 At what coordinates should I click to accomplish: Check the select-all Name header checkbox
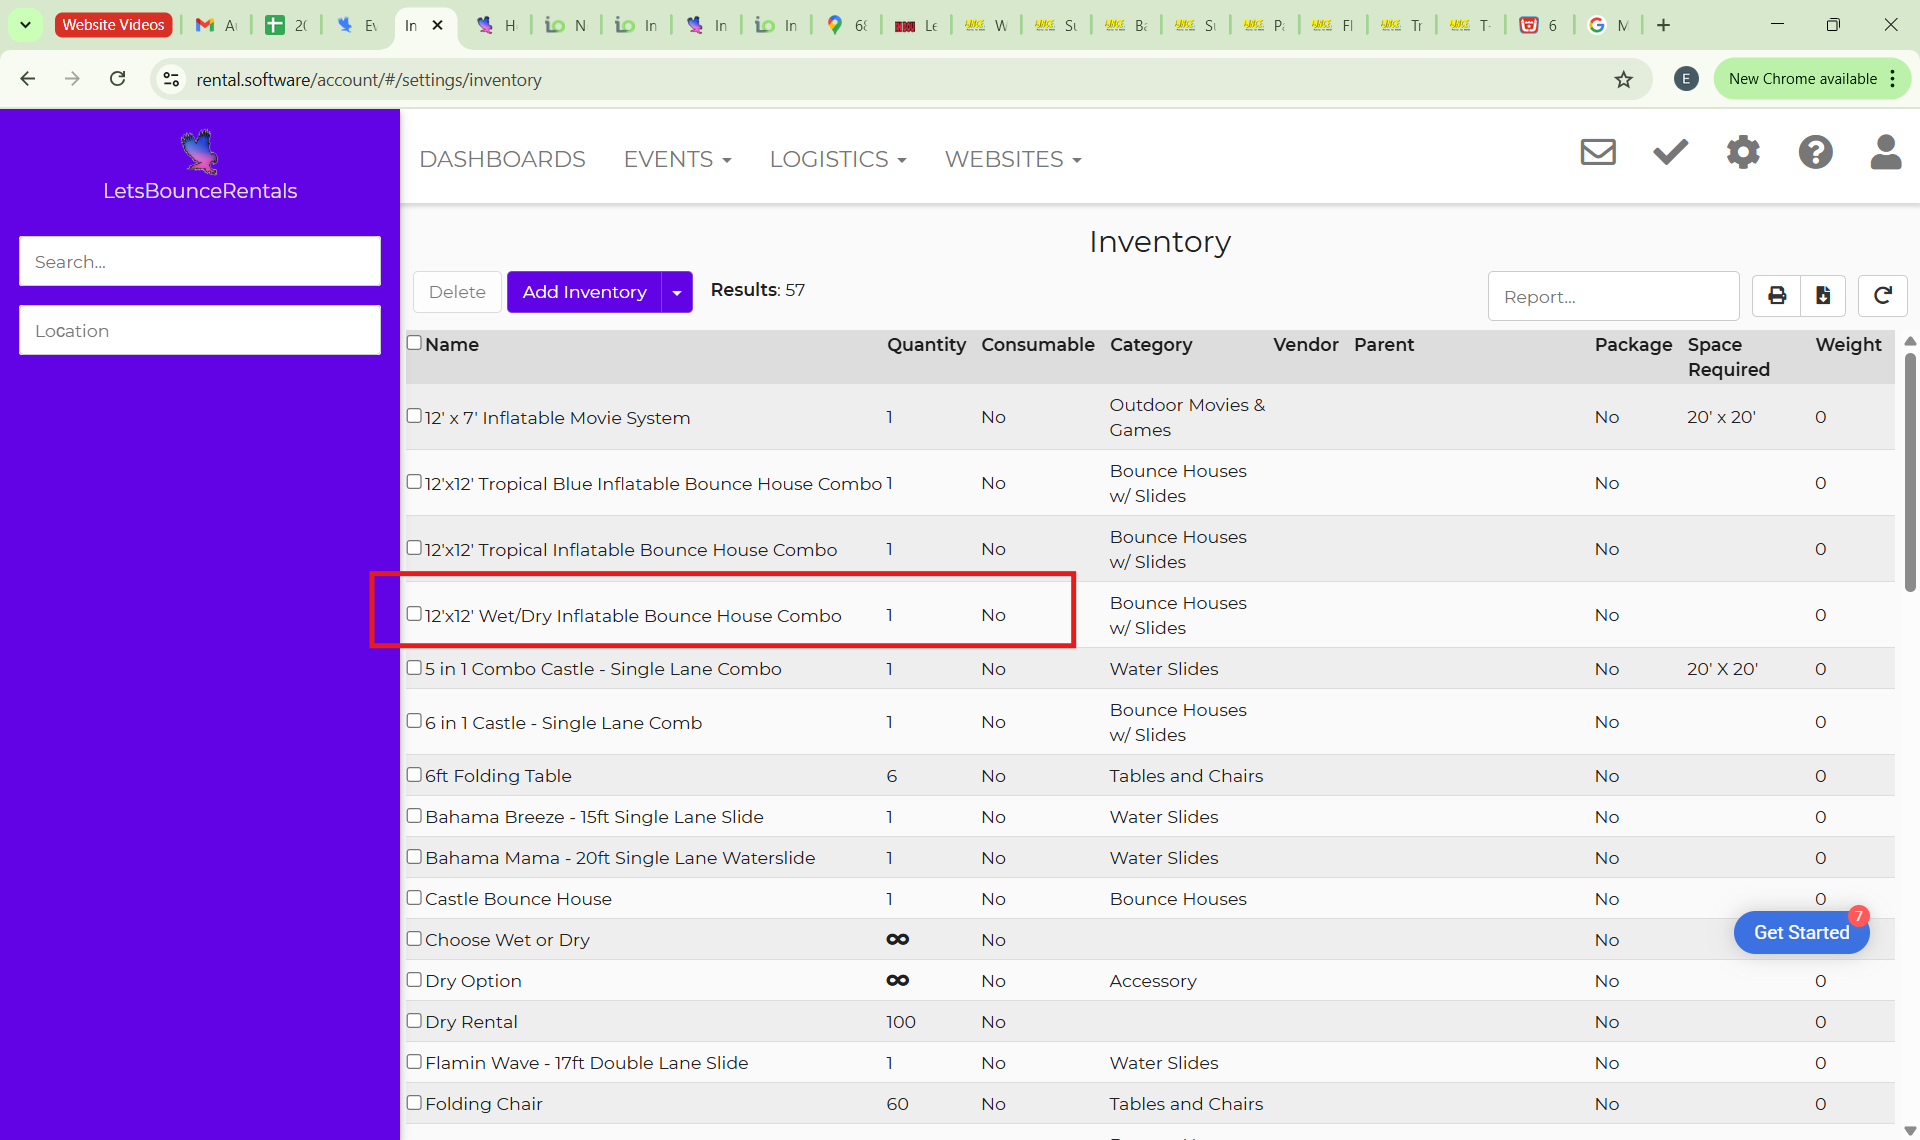[x=414, y=343]
